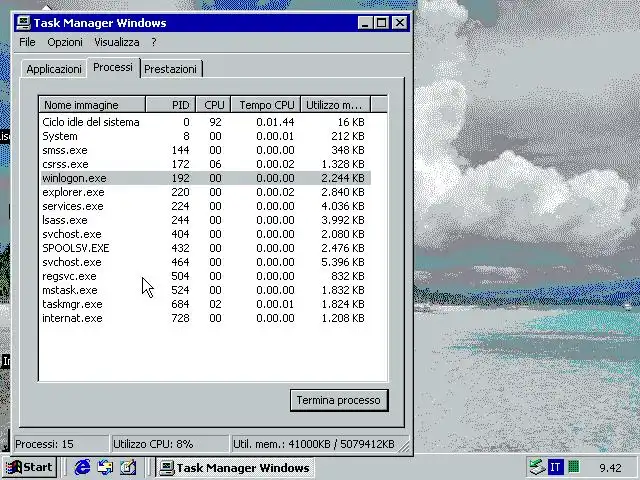
Task: Click the green CPU usage tray icon
Action: [x=573, y=466]
